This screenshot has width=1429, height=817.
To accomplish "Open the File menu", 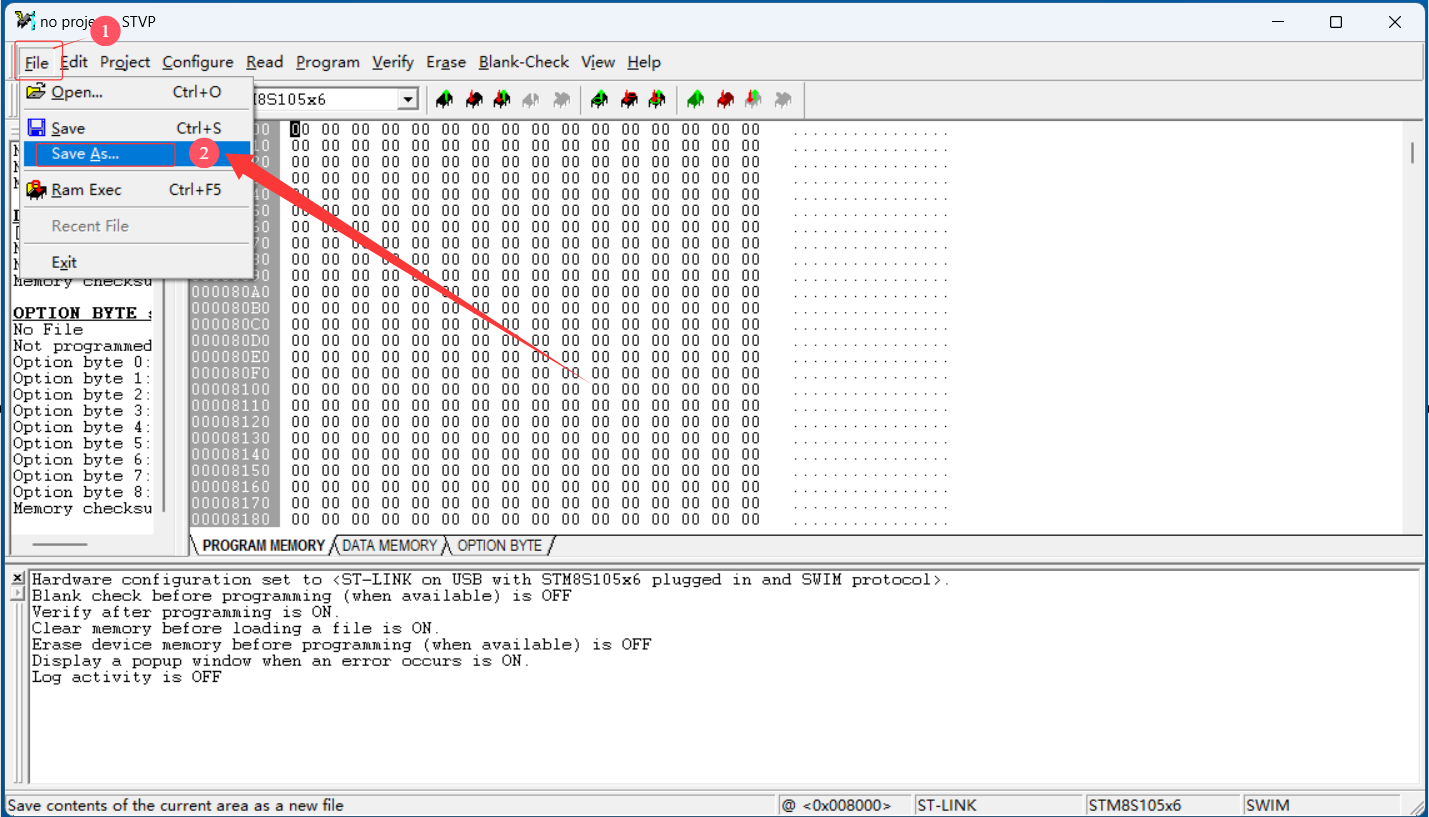I will [36, 62].
